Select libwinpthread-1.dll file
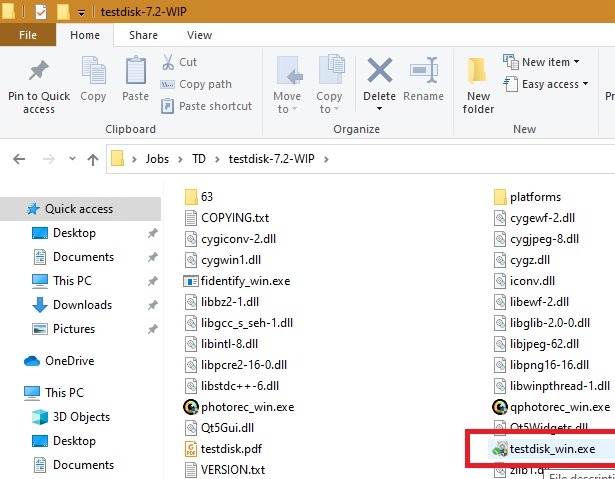The height and width of the screenshot is (479, 615). pyautogui.click(x=552, y=386)
